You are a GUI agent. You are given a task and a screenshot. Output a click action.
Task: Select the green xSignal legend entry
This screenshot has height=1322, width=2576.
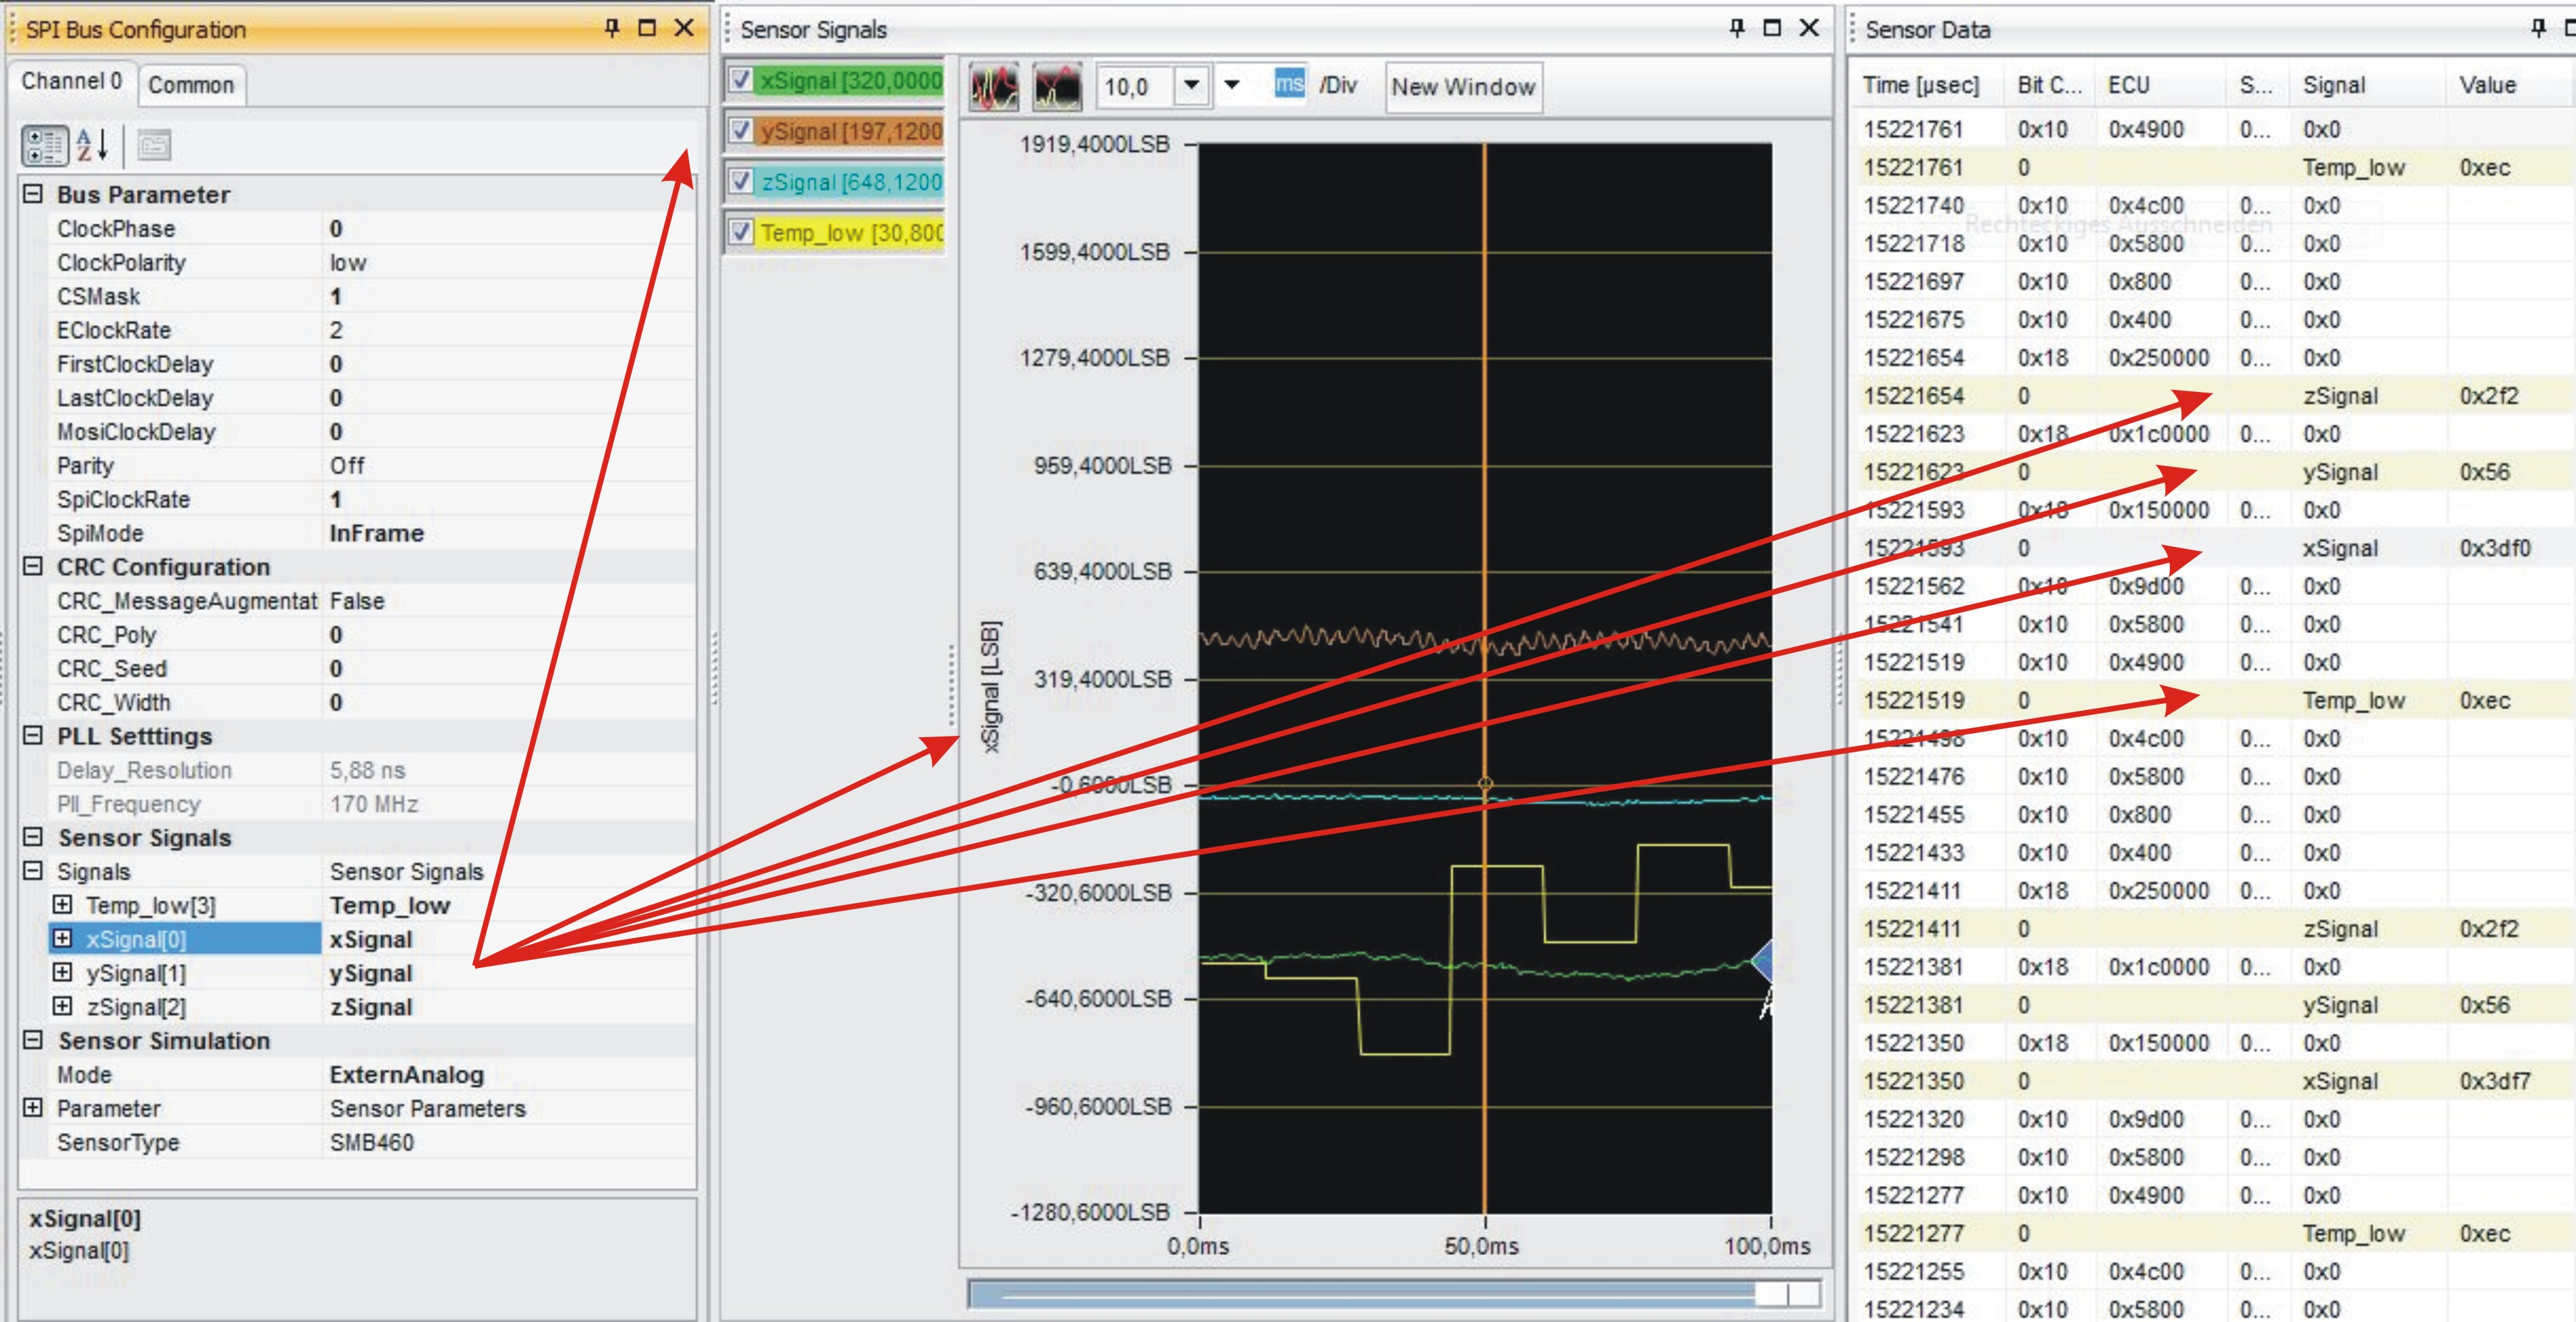point(850,80)
